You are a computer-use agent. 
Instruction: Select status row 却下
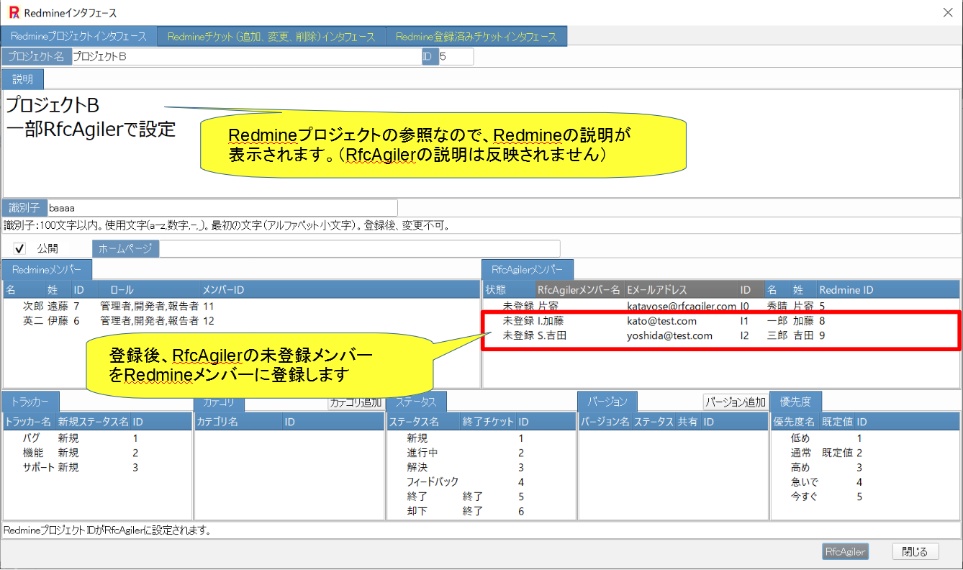point(481,511)
